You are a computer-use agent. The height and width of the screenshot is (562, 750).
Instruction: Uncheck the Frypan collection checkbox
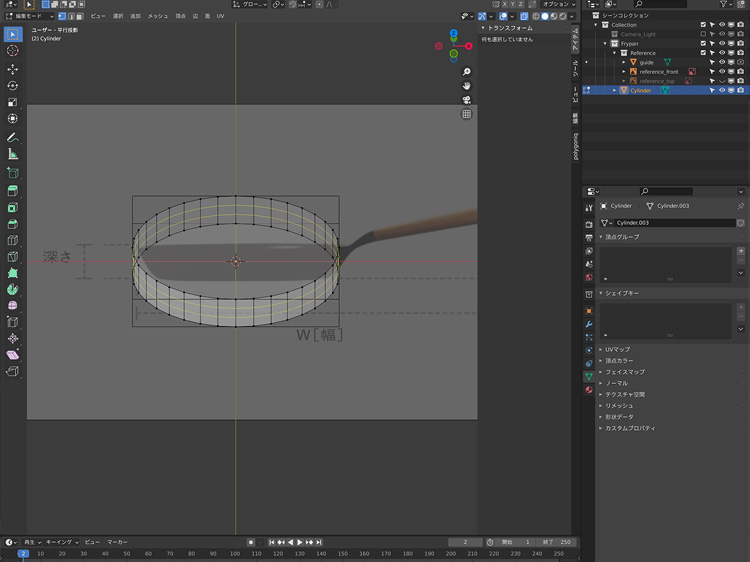click(x=703, y=44)
